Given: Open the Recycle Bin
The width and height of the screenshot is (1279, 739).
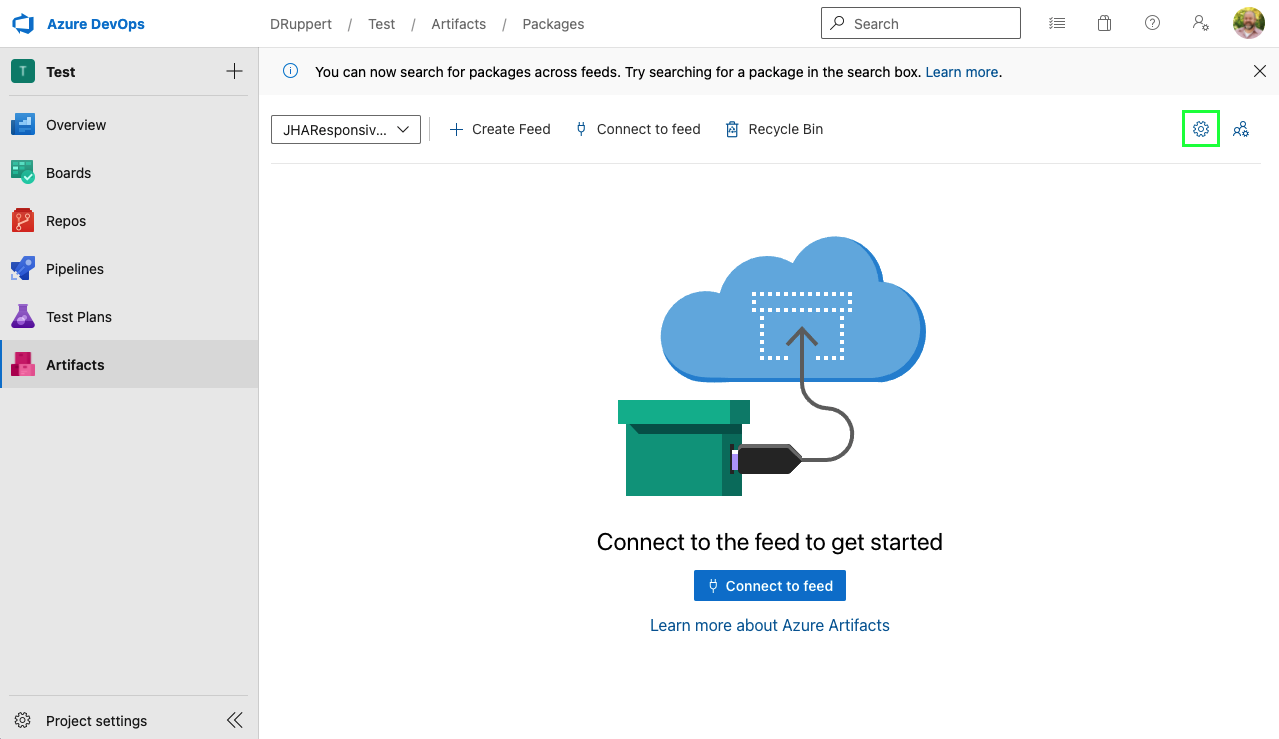Looking at the screenshot, I should pyautogui.click(x=774, y=129).
